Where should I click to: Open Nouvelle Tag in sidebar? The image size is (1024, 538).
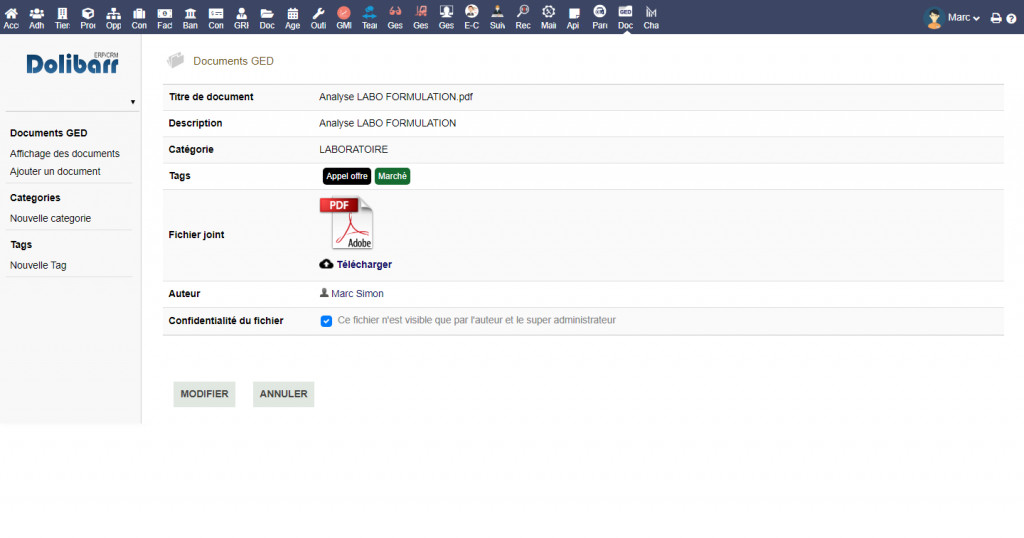click(38, 265)
